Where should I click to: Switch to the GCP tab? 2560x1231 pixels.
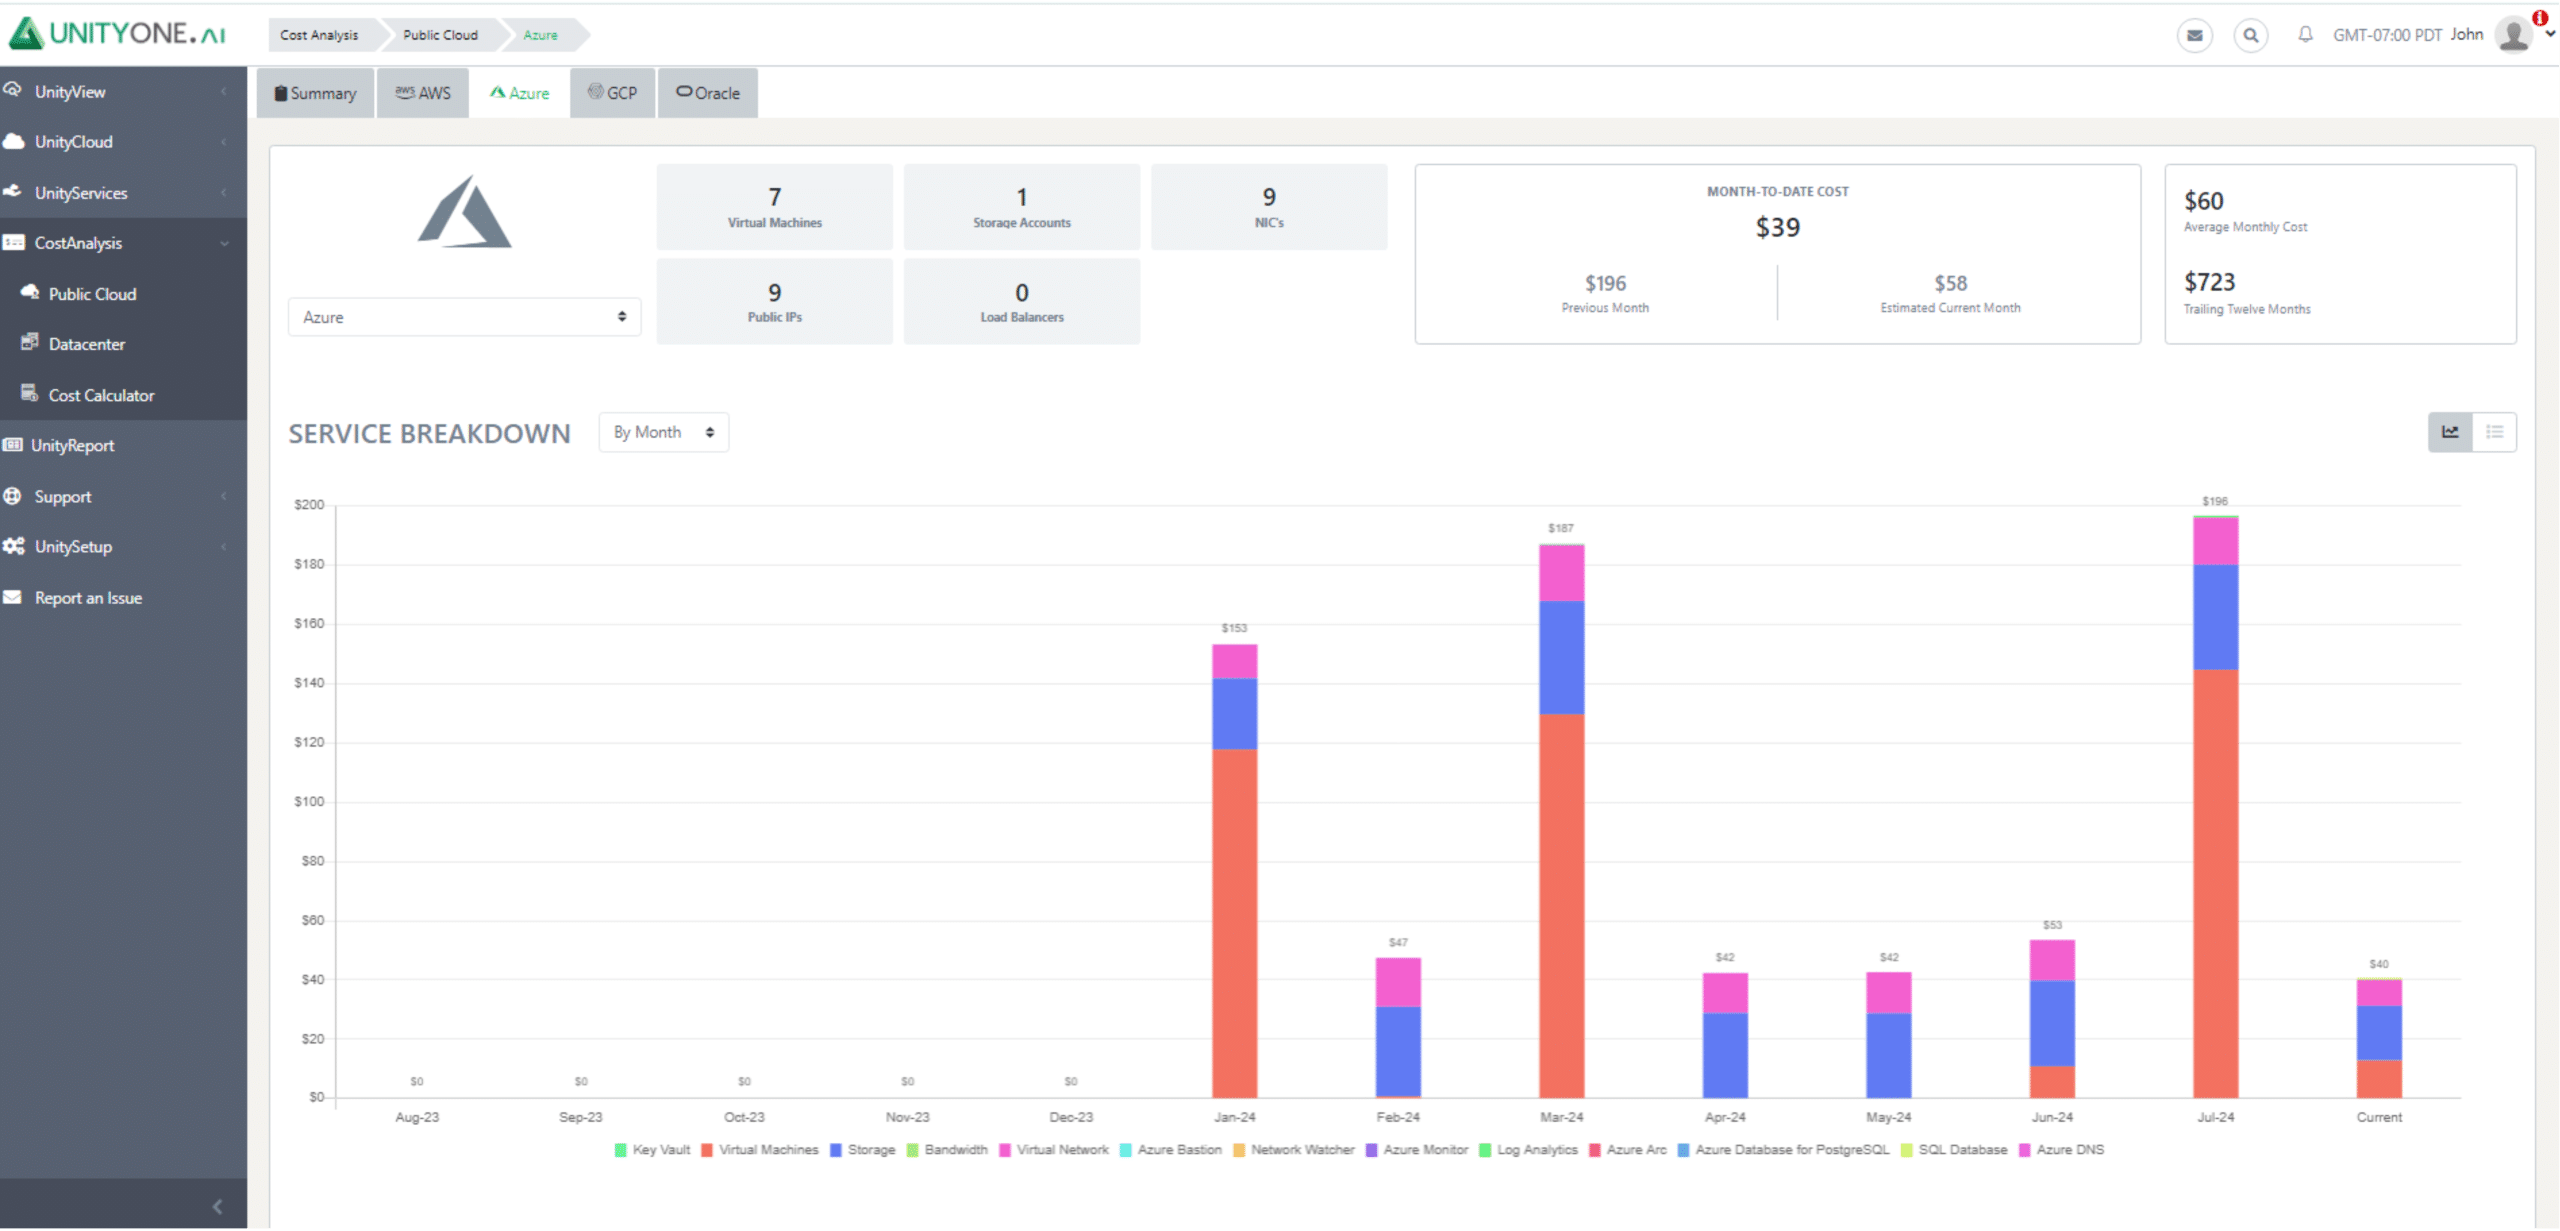(612, 93)
